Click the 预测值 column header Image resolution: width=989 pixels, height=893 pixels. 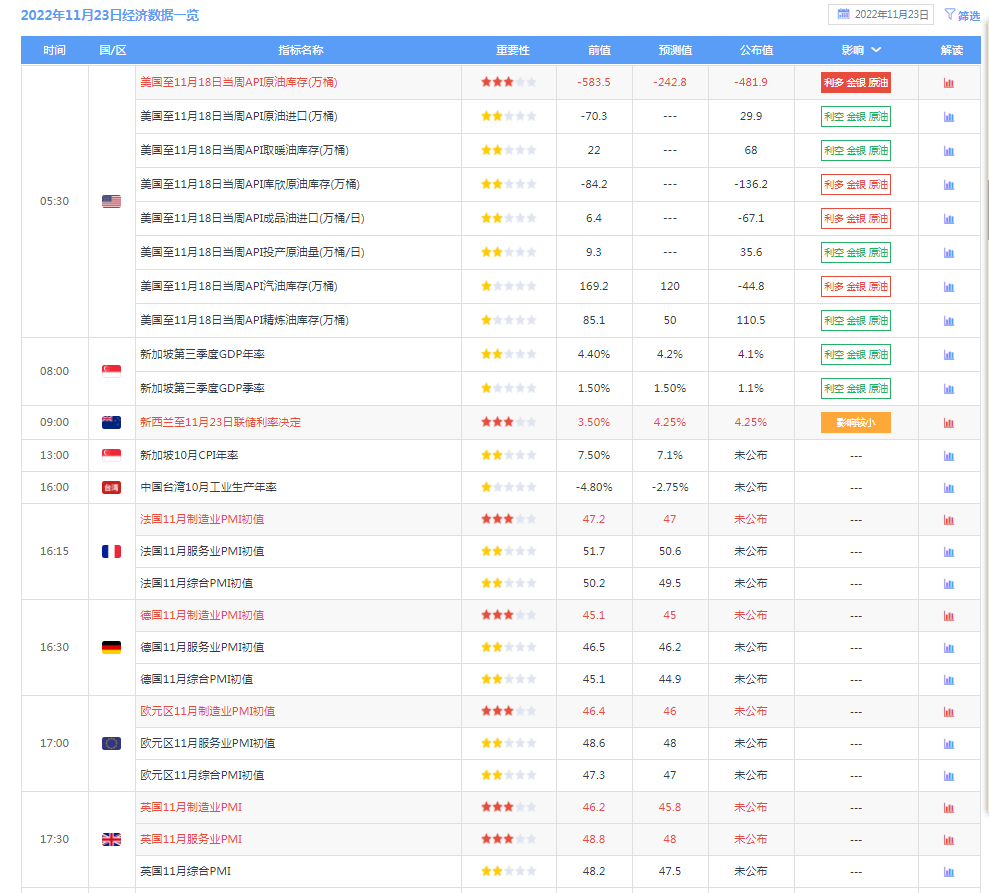point(675,50)
